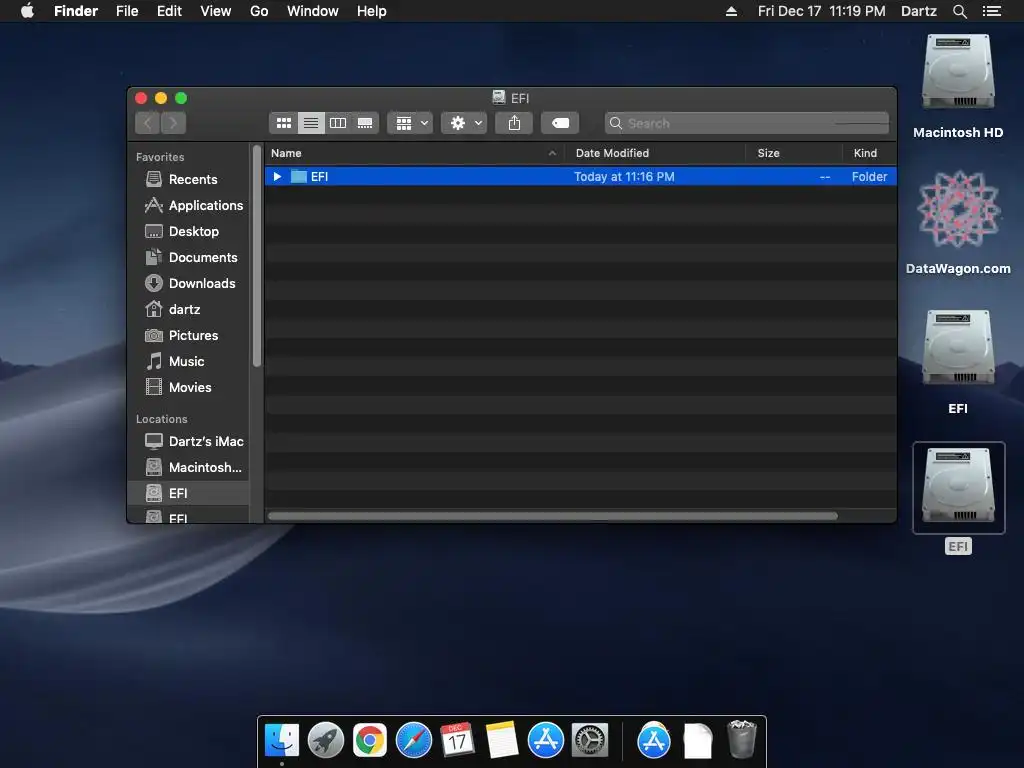Screen dimensions: 1024x768
Task: Select Macintosh HD volume in sidebar
Action: (189, 468)
